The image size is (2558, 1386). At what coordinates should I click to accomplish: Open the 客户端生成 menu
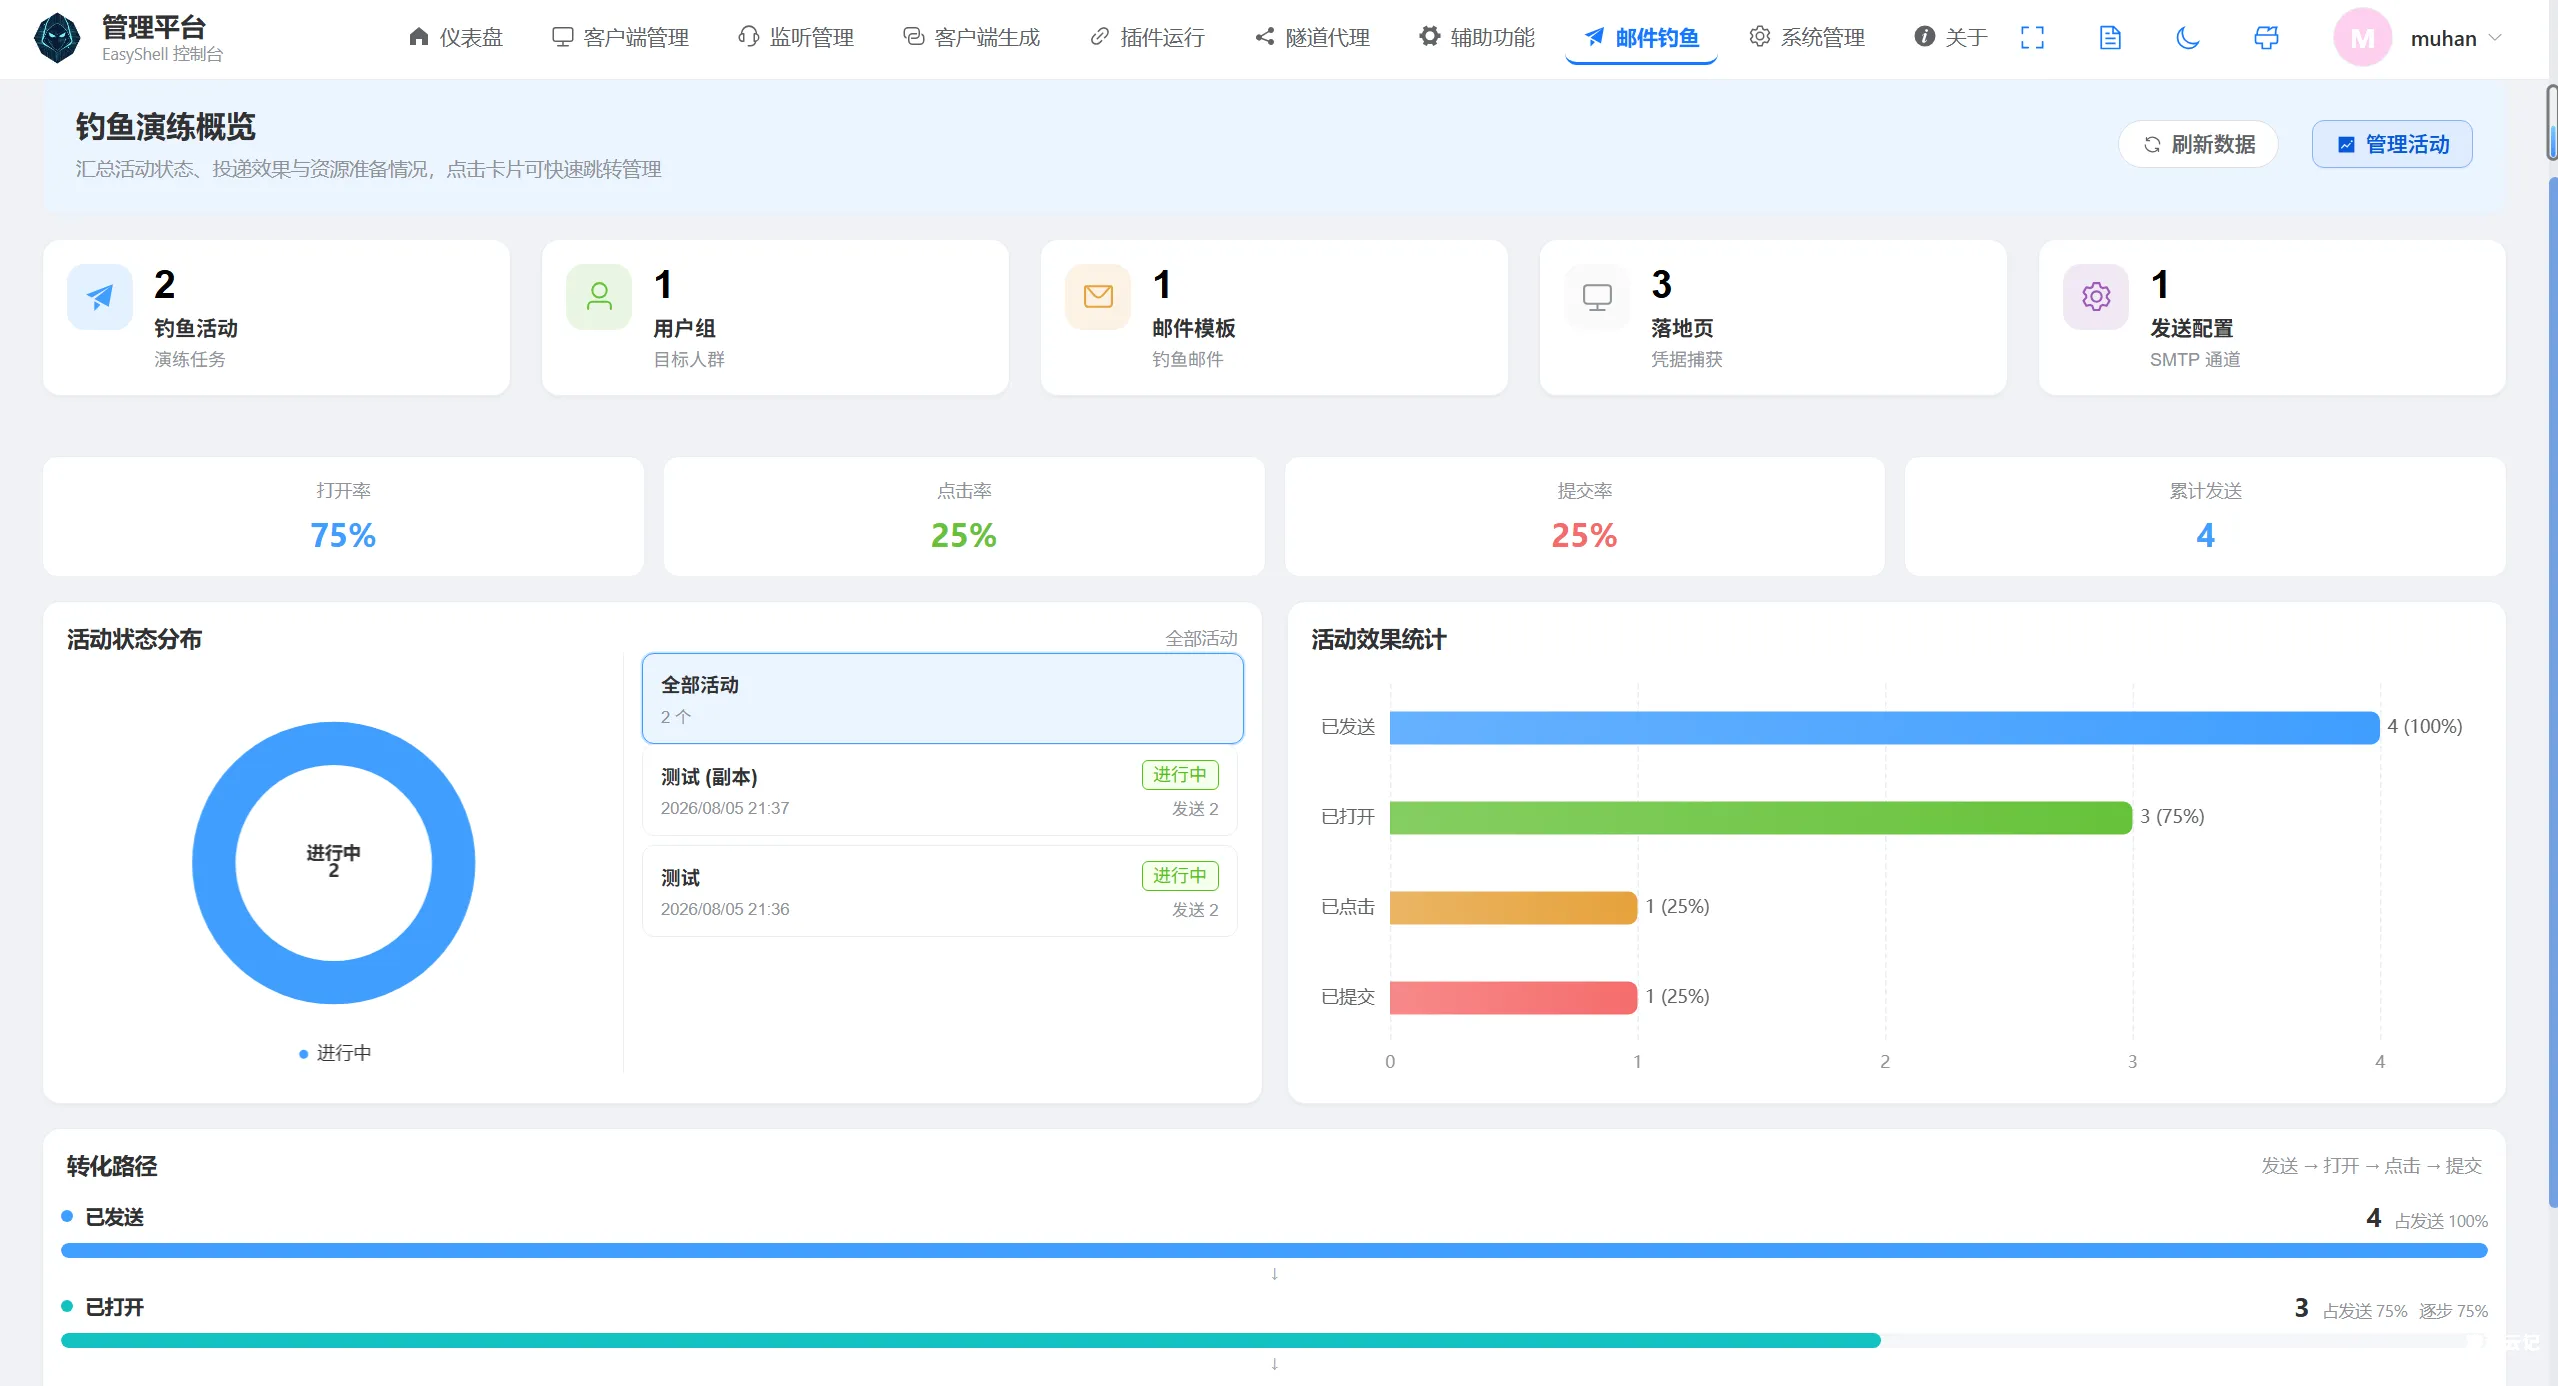pos(971,38)
